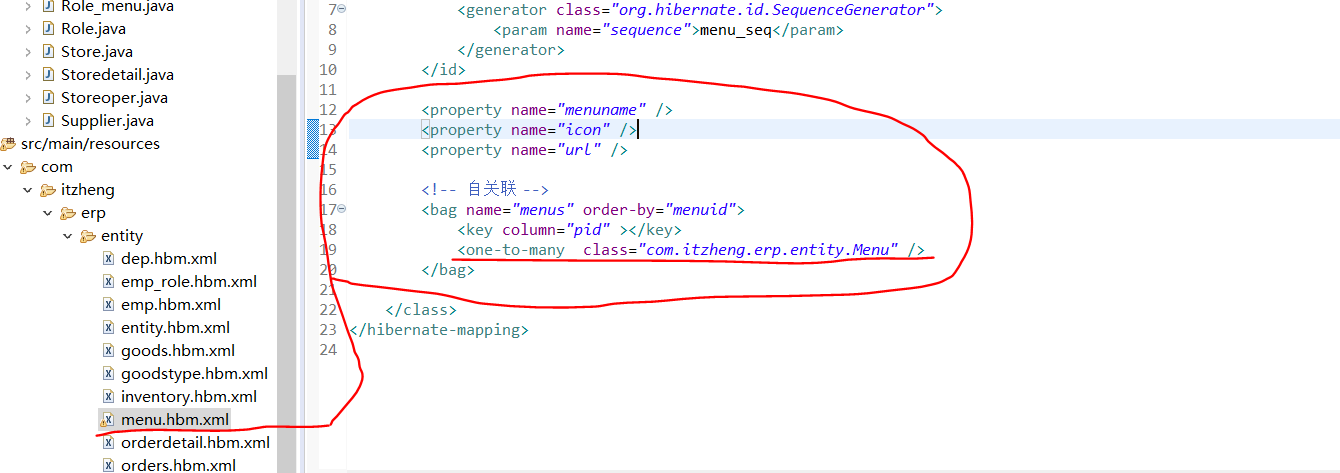Expand the Role.java node
Image resolution: width=1340 pixels, height=473 pixels.
click(28, 29)
